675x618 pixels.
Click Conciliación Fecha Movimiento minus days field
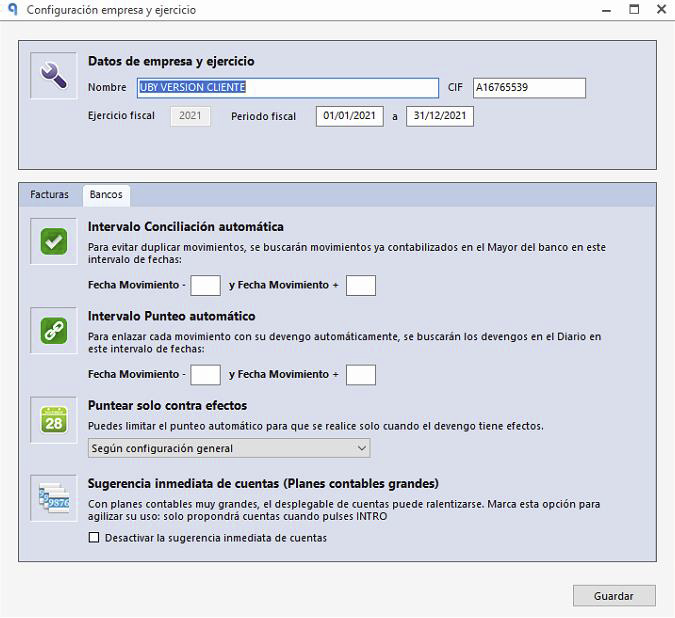point(205,285)
